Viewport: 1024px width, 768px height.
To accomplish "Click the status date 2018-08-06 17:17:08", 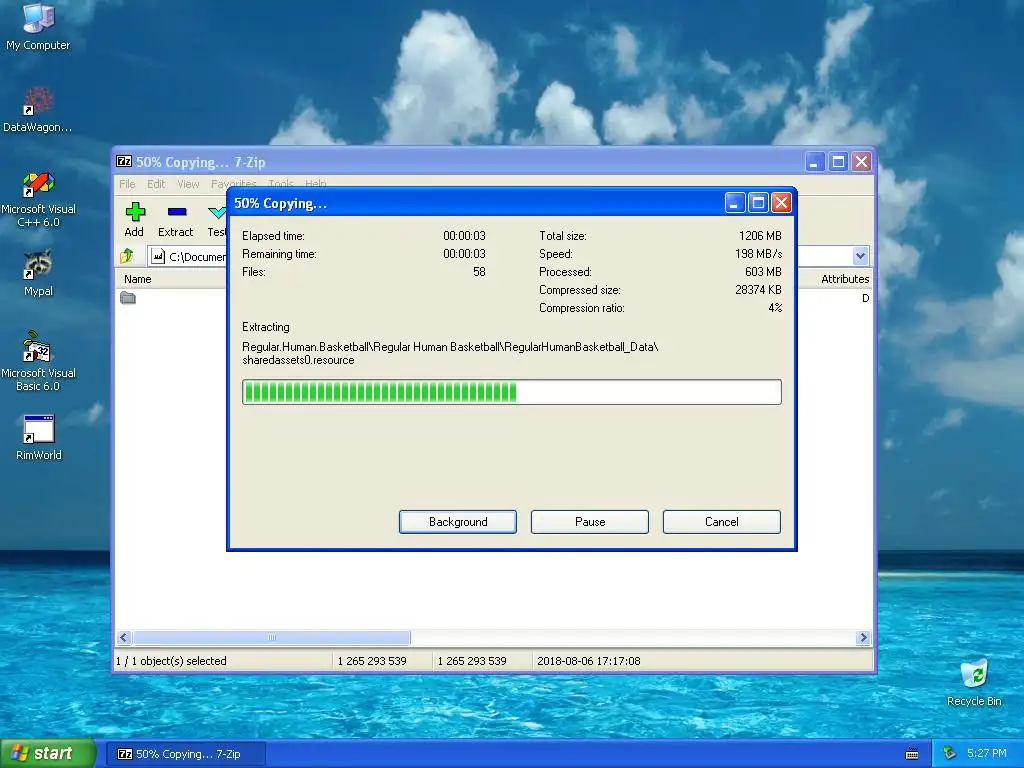I will (588, 661).
